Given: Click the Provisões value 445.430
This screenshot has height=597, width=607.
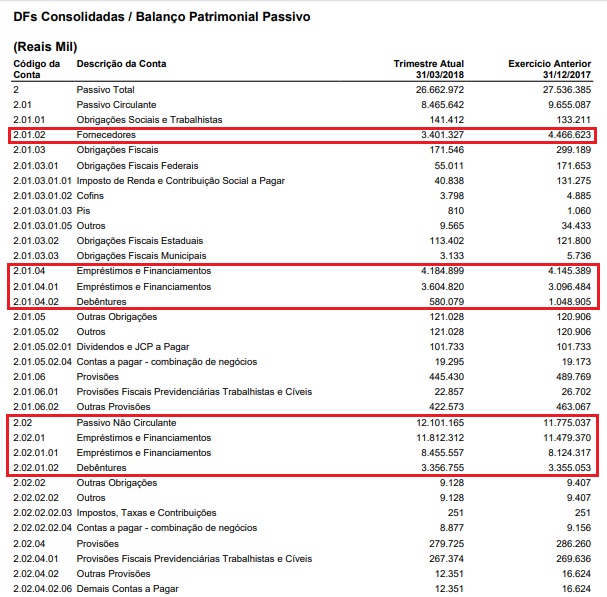Looking at the screenshot, I should [447, 377].
